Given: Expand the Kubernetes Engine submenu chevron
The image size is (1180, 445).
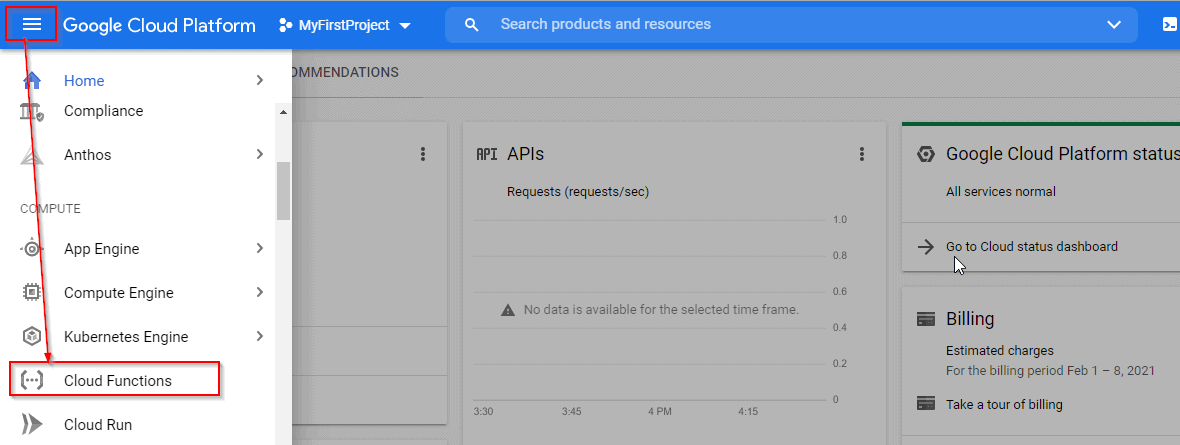Looking at the screenshot, I should coord(260,337).
